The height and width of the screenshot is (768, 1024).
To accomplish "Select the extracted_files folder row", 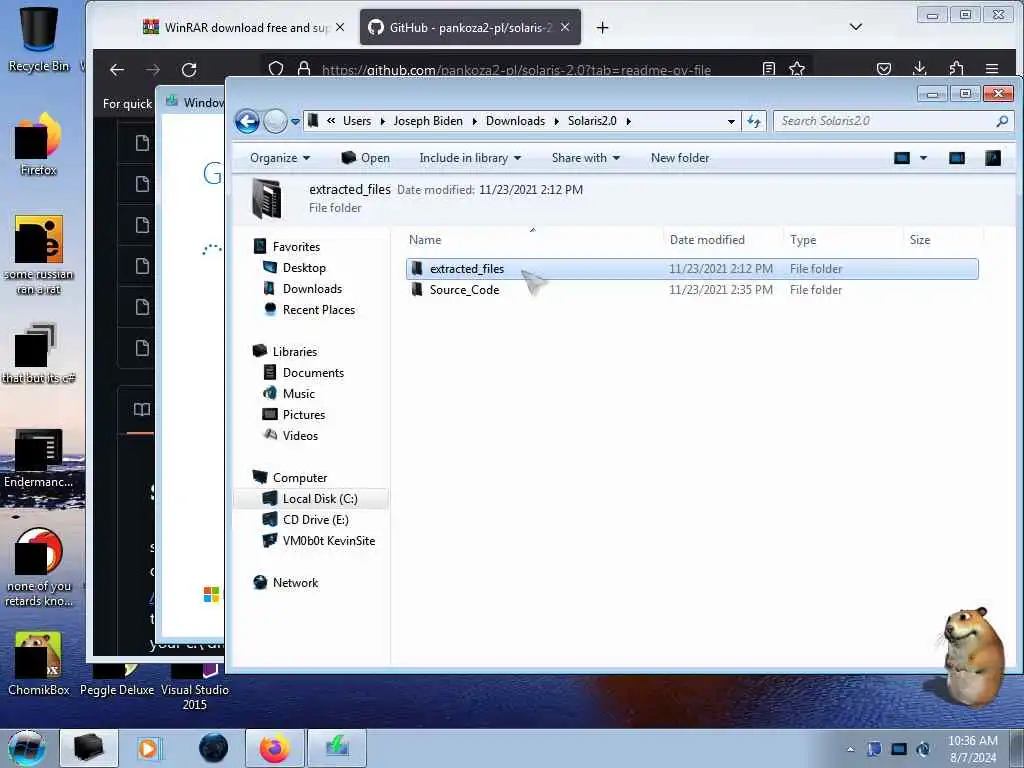I will point(692,269).
